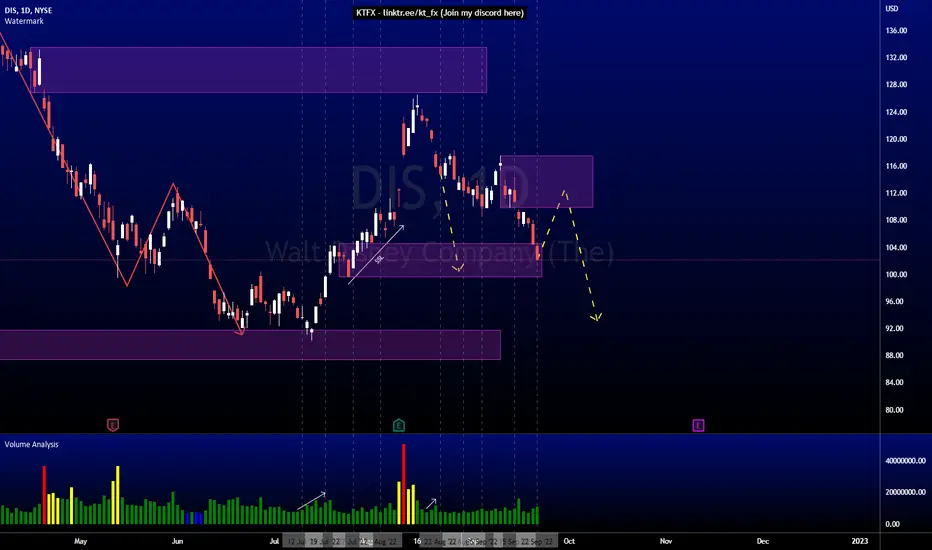Screen dimensions: 932x550
Task: Click the Oct label on time axis
Action: tap(569, 541)
